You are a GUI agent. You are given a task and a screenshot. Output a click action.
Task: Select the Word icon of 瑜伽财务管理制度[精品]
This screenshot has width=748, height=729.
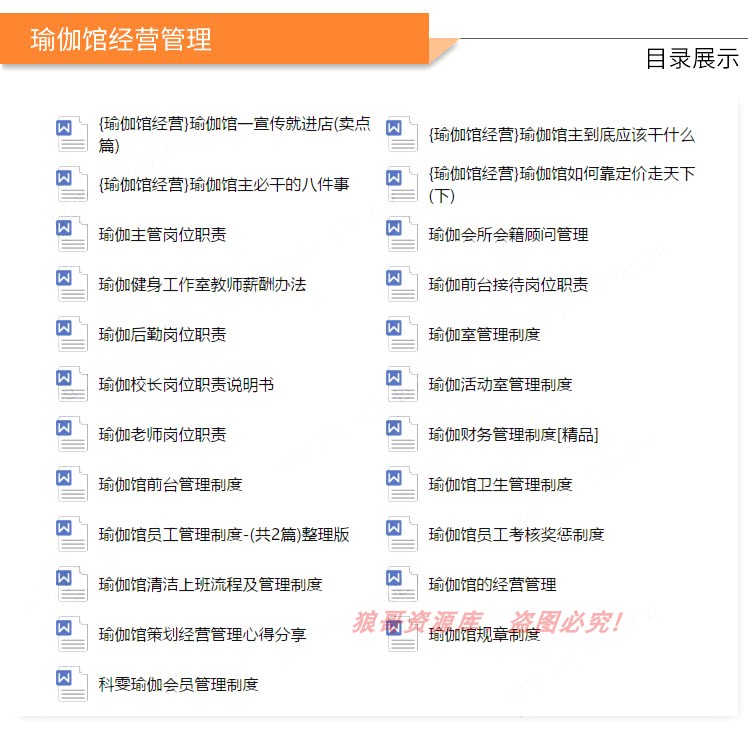pyautogui.click(x=402, y=435)
